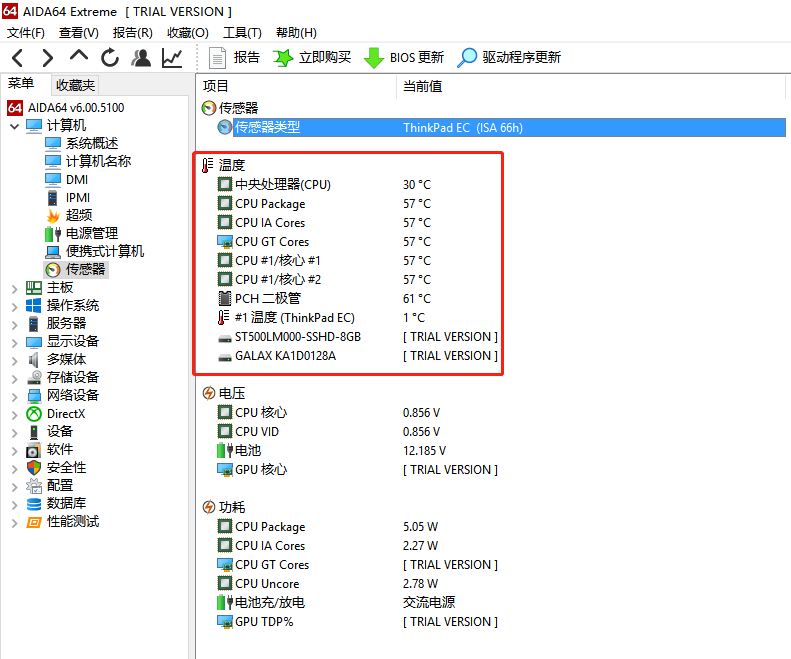The width and height of the screenshot is (791, 659).
Task: Open BIOS 更新 from toolbar
Action: coord(404,58)
